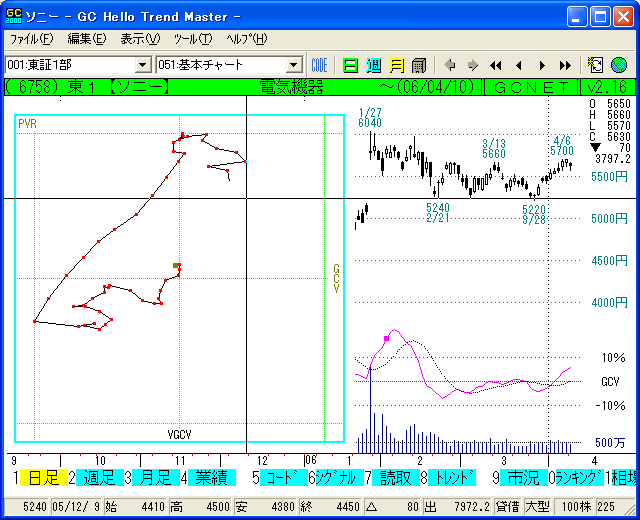Click the コード button
640x520 pixels.
point(284,478)
